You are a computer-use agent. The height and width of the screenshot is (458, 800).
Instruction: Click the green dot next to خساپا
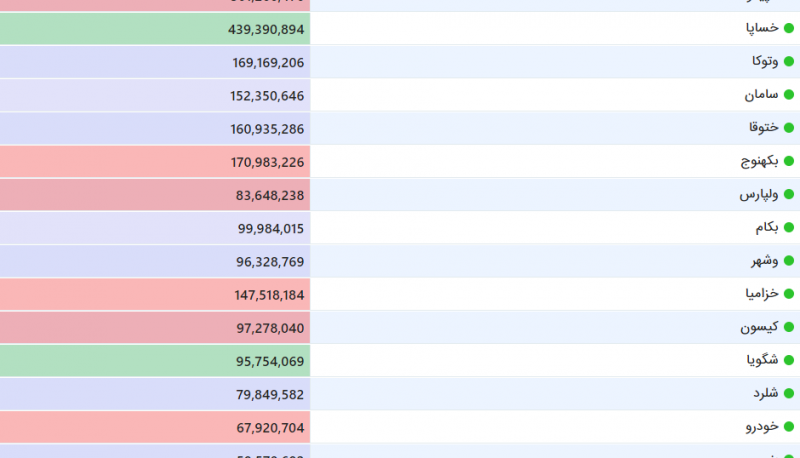(789, 28)
